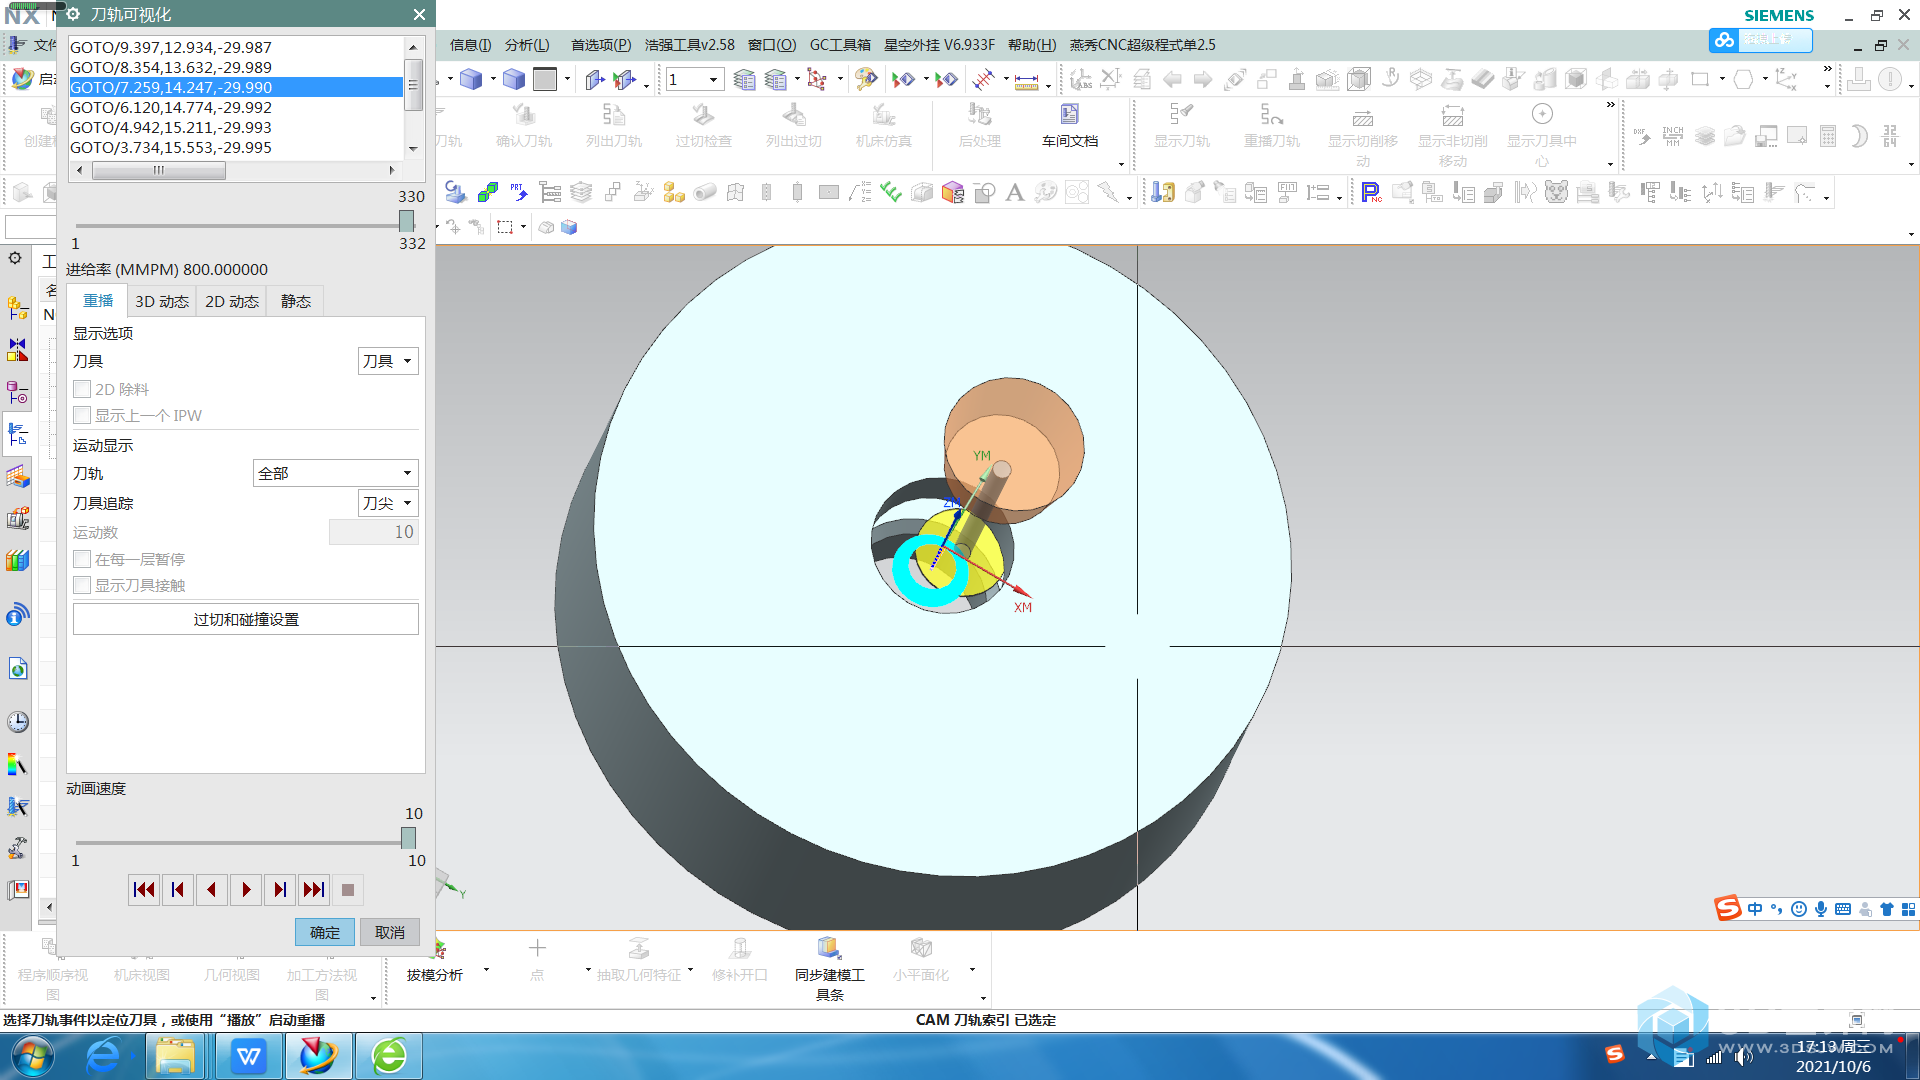Open the 首选项(P) menu
This screenshot has width=1920, height=1080.
pos(601,45)
